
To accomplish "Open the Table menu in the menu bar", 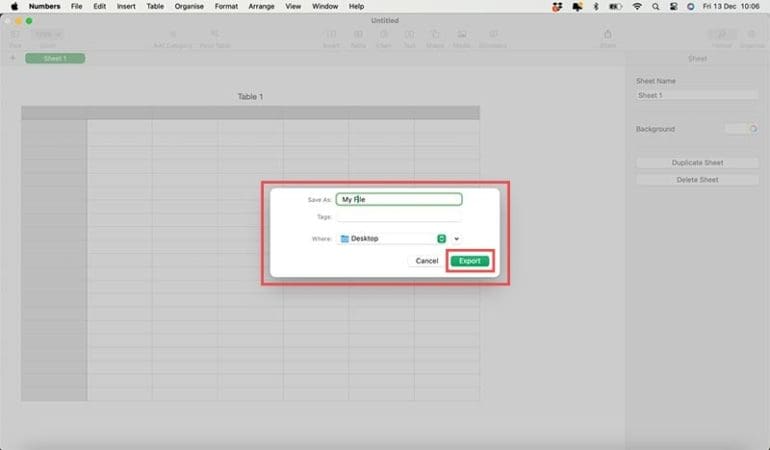I will click(x=155, y=6).
